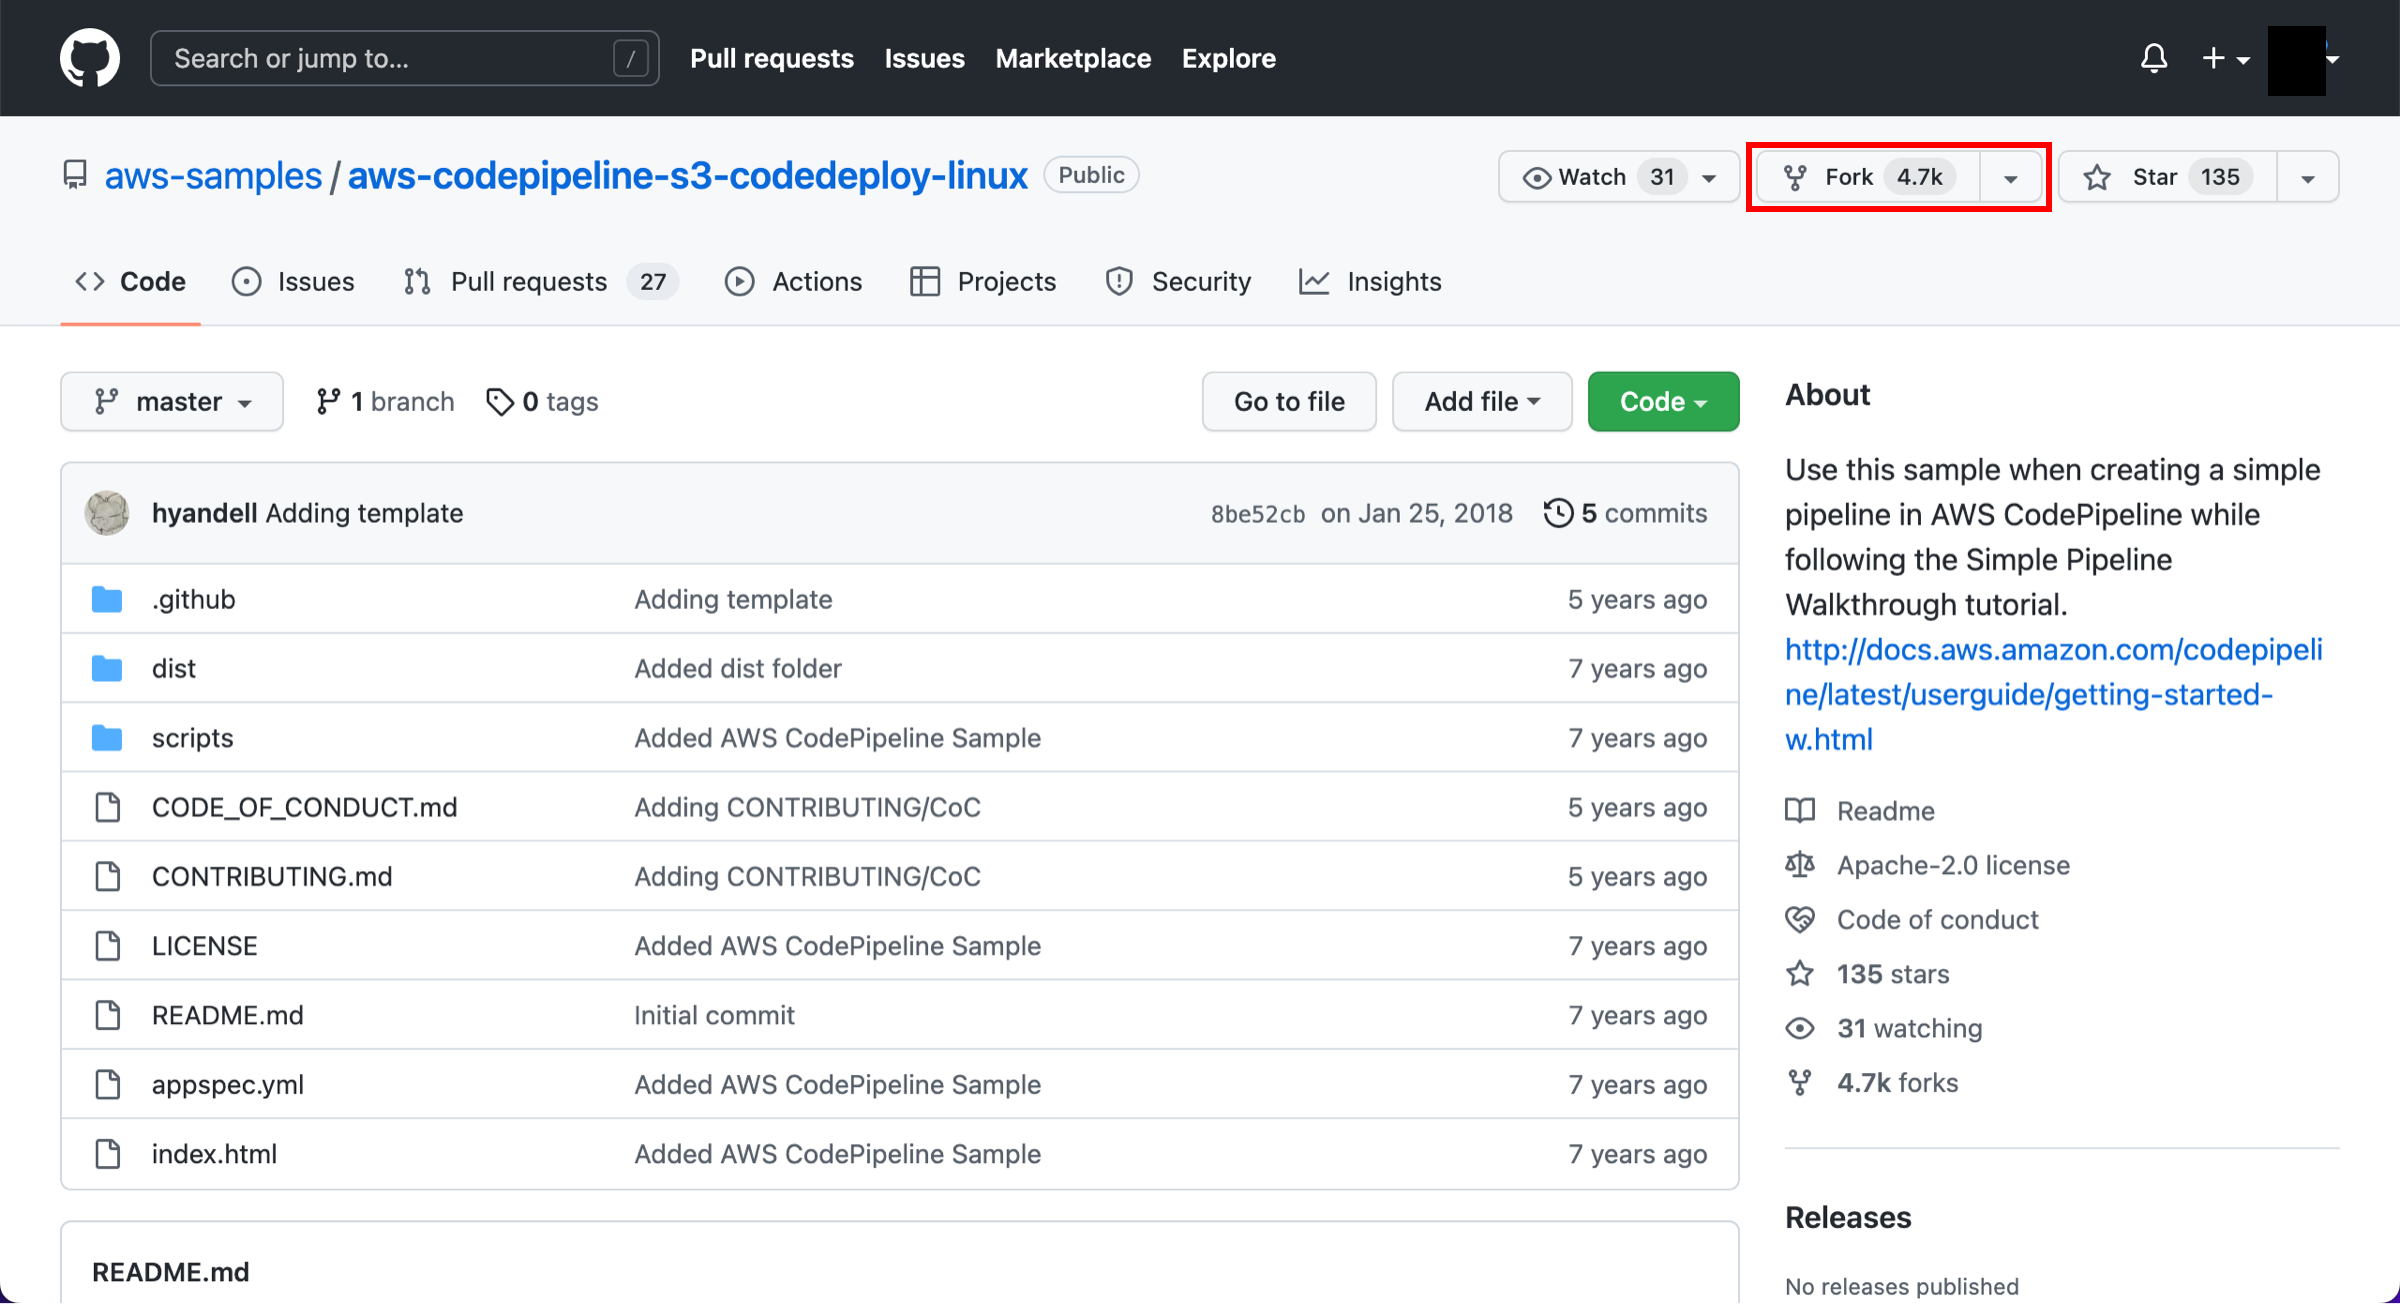View the 1 branch link
This screenshot has width=2400, height=1304.
point(385,402)
